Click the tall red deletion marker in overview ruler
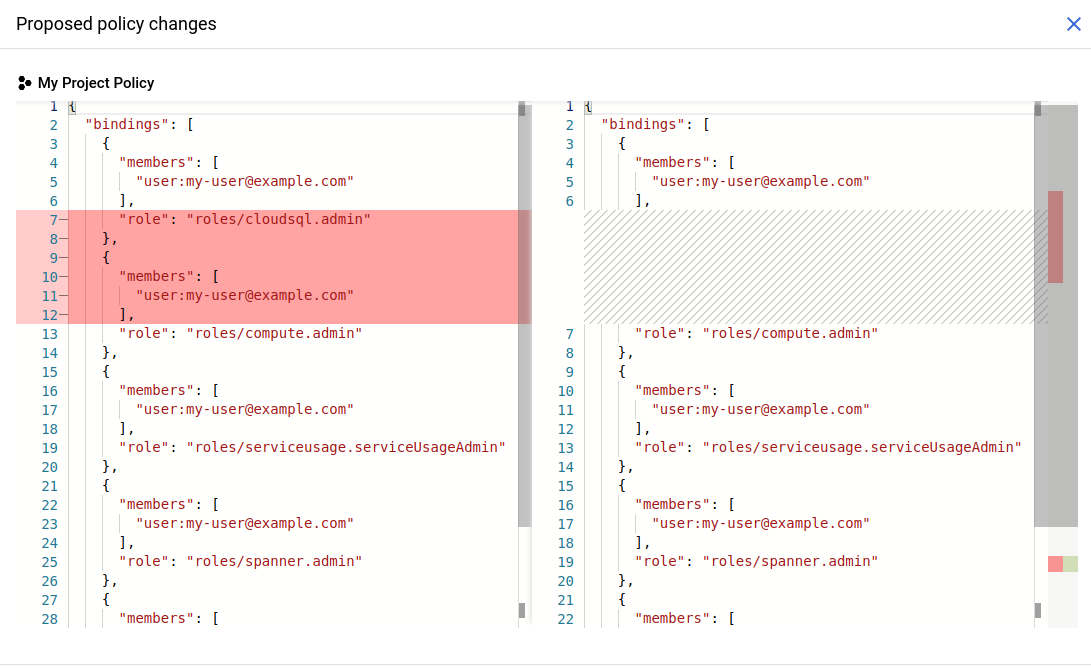 [1055, 237]
